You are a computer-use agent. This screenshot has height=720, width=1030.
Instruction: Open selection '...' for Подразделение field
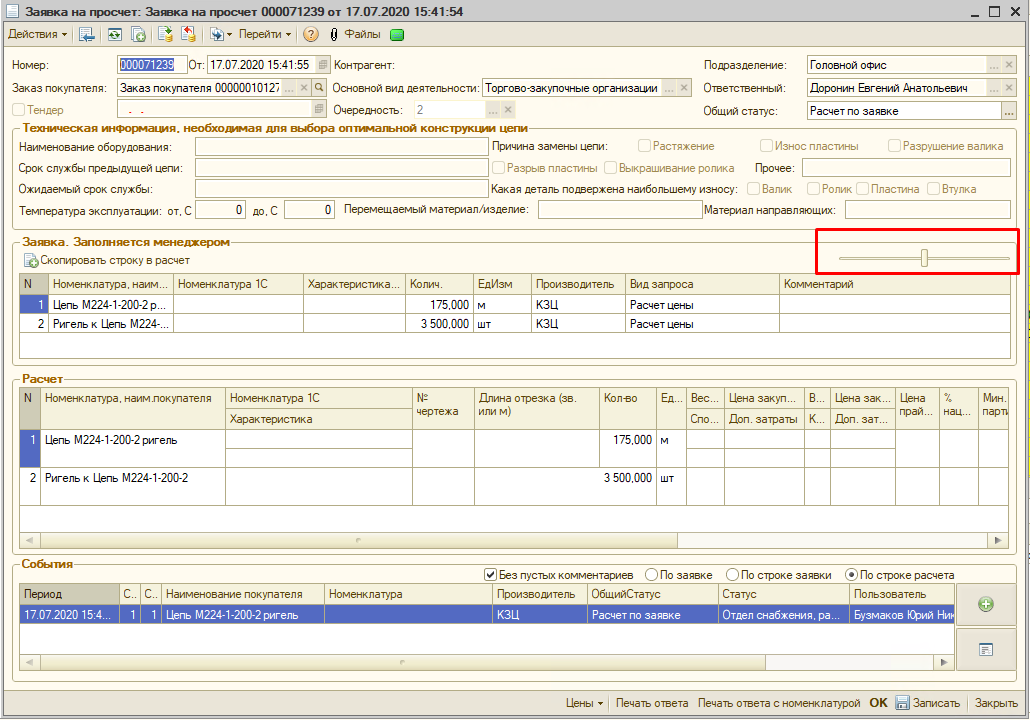(994, 65)
